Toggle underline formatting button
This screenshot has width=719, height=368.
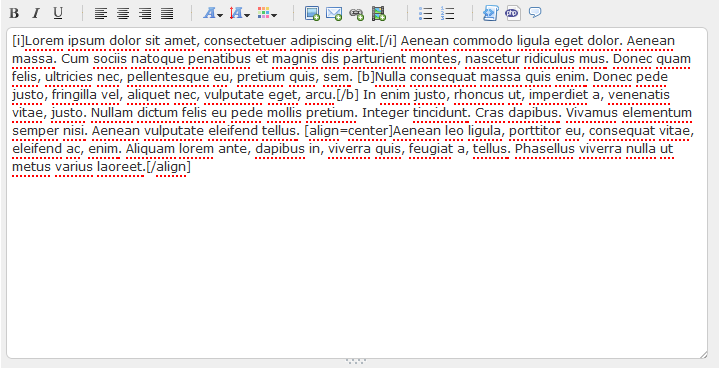(x=58, y=13)
